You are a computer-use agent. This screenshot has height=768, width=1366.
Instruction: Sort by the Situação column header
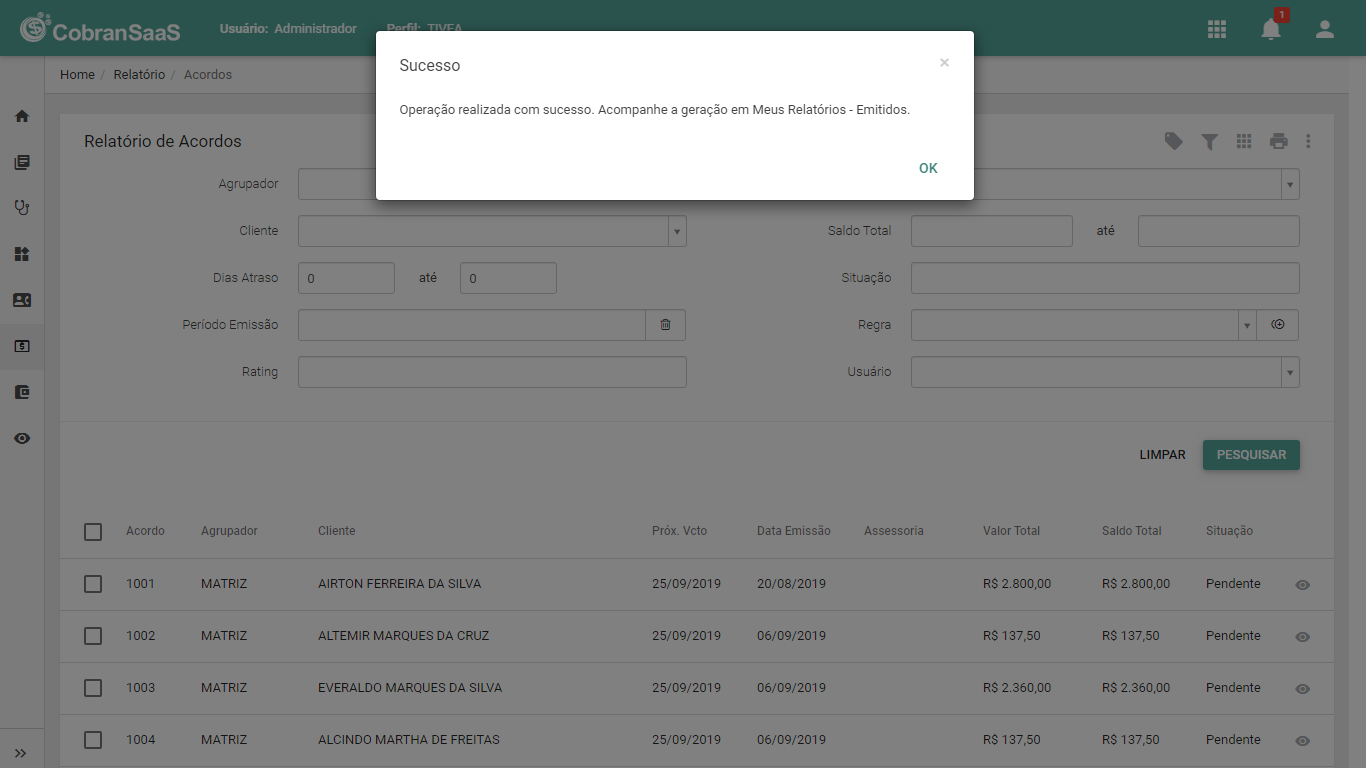pos(1229,531)
